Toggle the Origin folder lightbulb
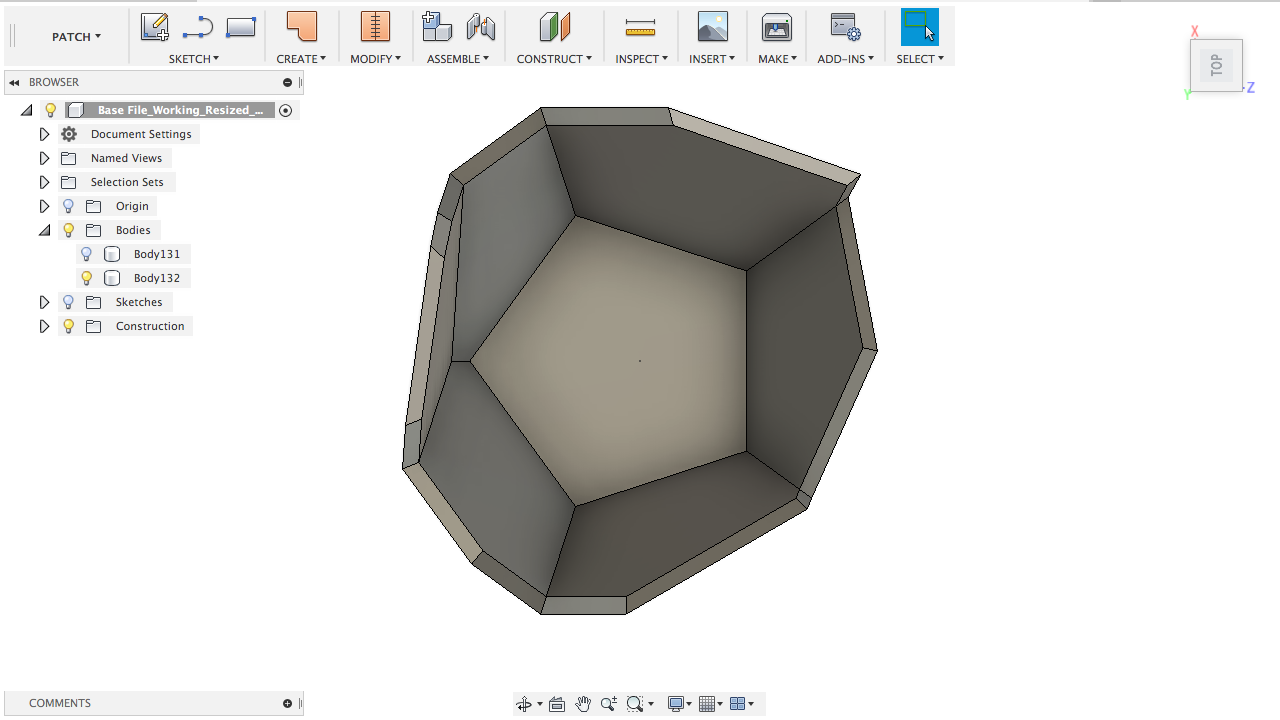This screenshot has height=720, width=1280. (68, 206)
